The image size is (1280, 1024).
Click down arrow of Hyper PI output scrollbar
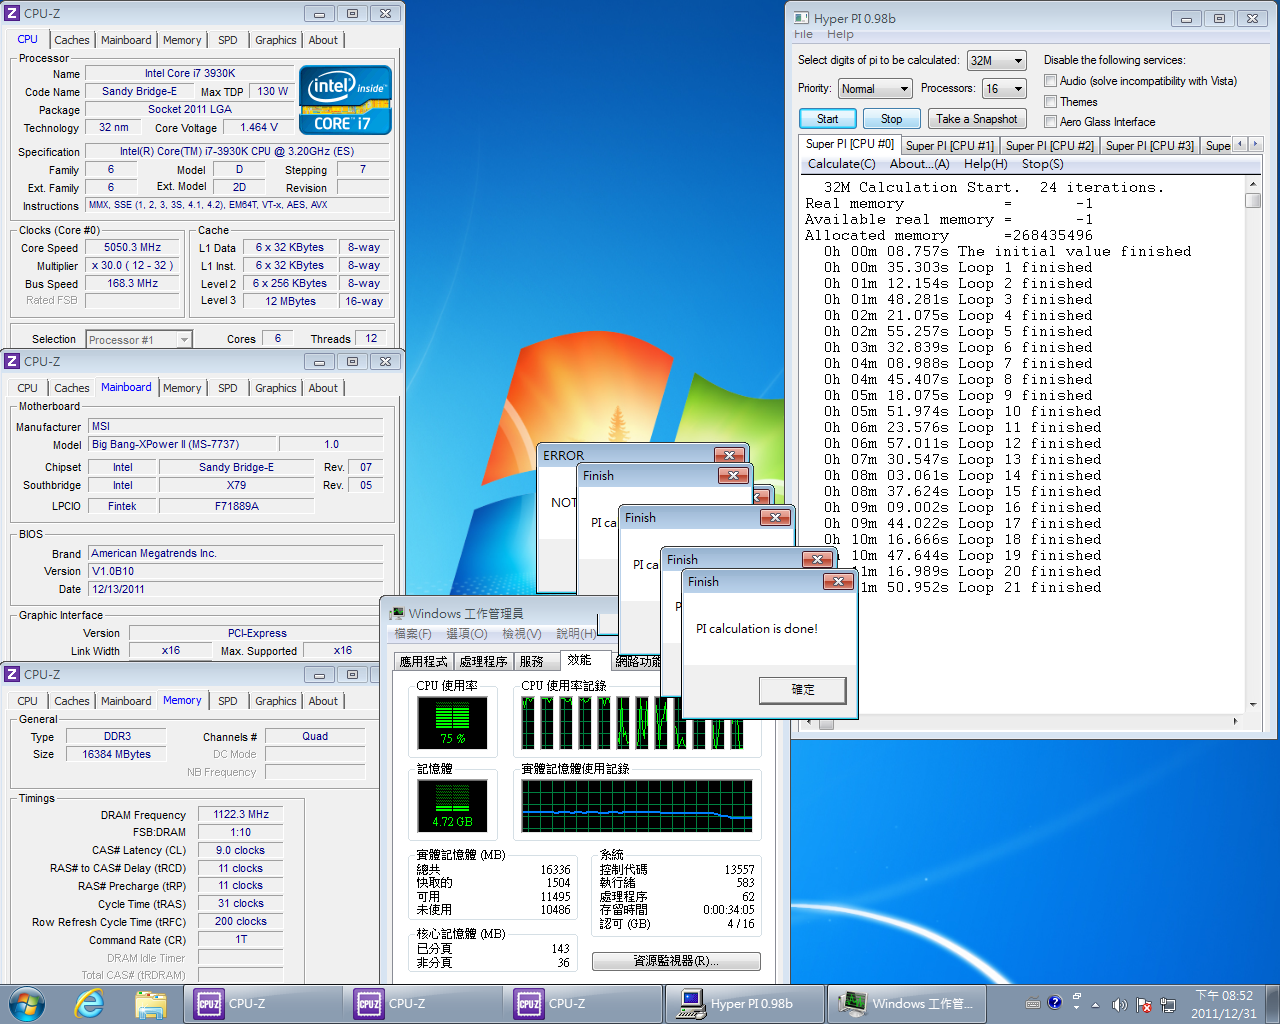coord(1253,704)
